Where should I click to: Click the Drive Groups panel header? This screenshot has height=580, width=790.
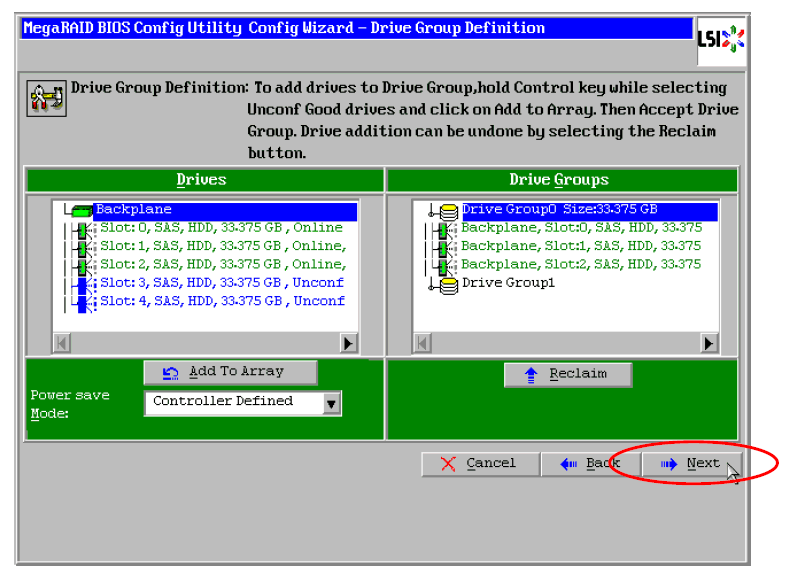[562, 180]
